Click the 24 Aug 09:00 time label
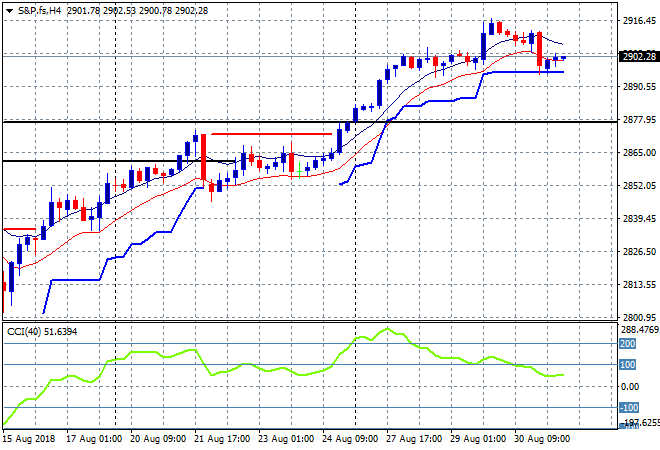The image size is (660, 450). click(x=350, y=439)
